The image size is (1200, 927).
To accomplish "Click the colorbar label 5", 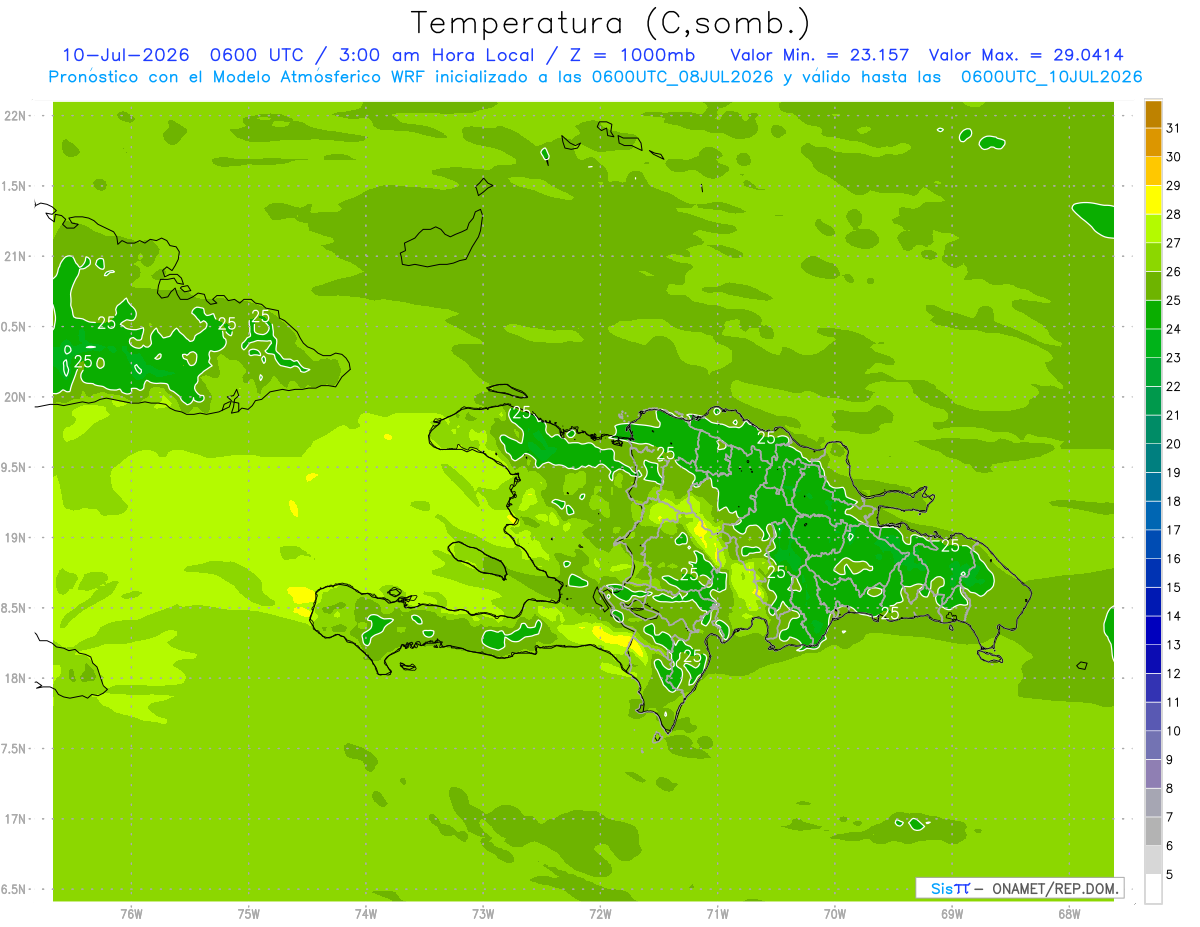I will tap(1169, 874).
